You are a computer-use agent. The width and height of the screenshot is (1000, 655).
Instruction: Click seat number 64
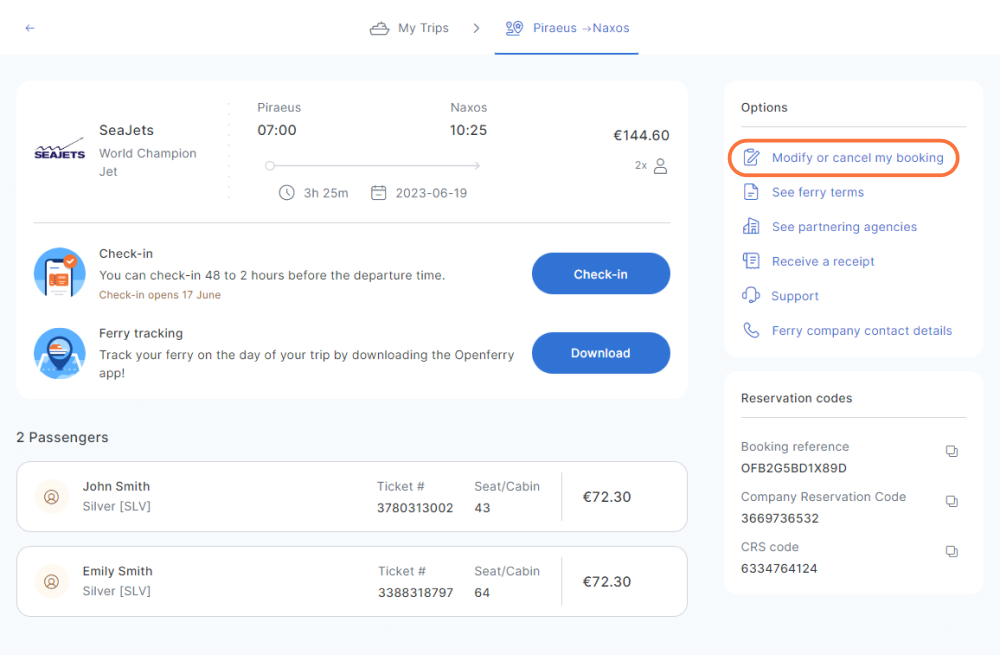tap(482, 593)
